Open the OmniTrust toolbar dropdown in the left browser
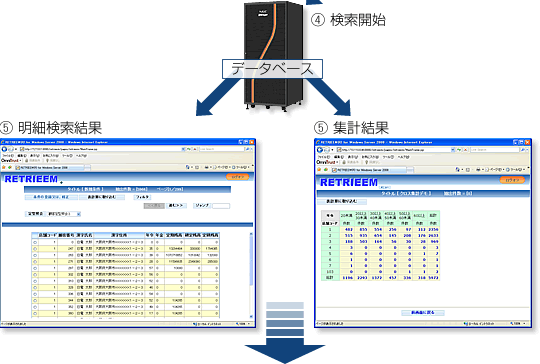Screen dimensions: 540x364 pos(21,161)
